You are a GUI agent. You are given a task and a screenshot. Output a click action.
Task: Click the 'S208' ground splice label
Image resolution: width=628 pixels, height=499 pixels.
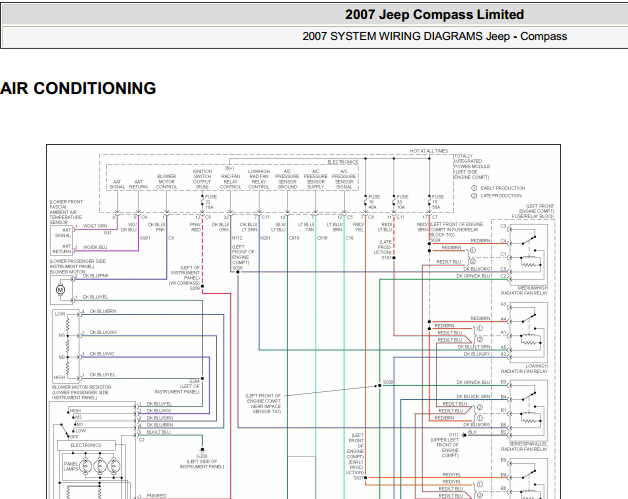tap(202, 456)
